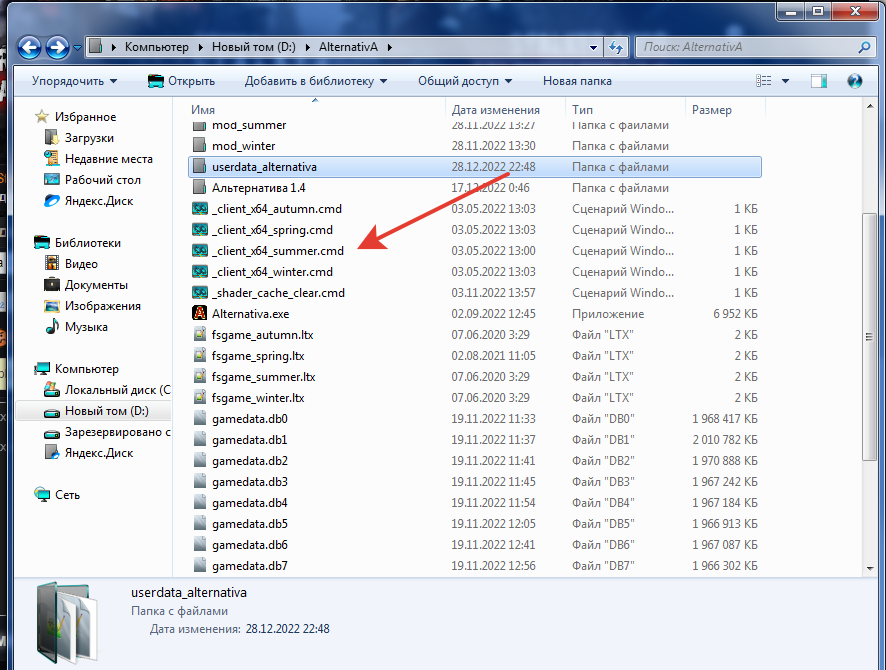886x670 pixels.
Task: Click the scroll down arrow of file list
Action: [x=869, y=568]
